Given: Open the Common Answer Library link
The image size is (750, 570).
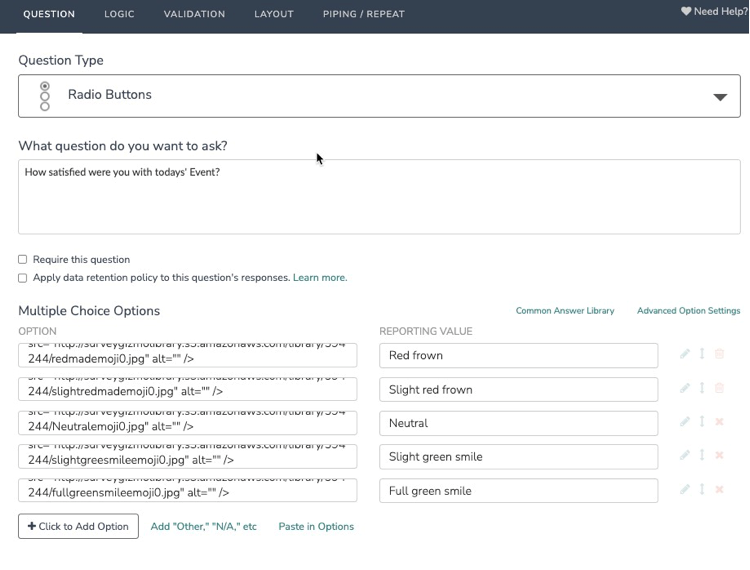Looking at the screenshot, I should (564, 311).
